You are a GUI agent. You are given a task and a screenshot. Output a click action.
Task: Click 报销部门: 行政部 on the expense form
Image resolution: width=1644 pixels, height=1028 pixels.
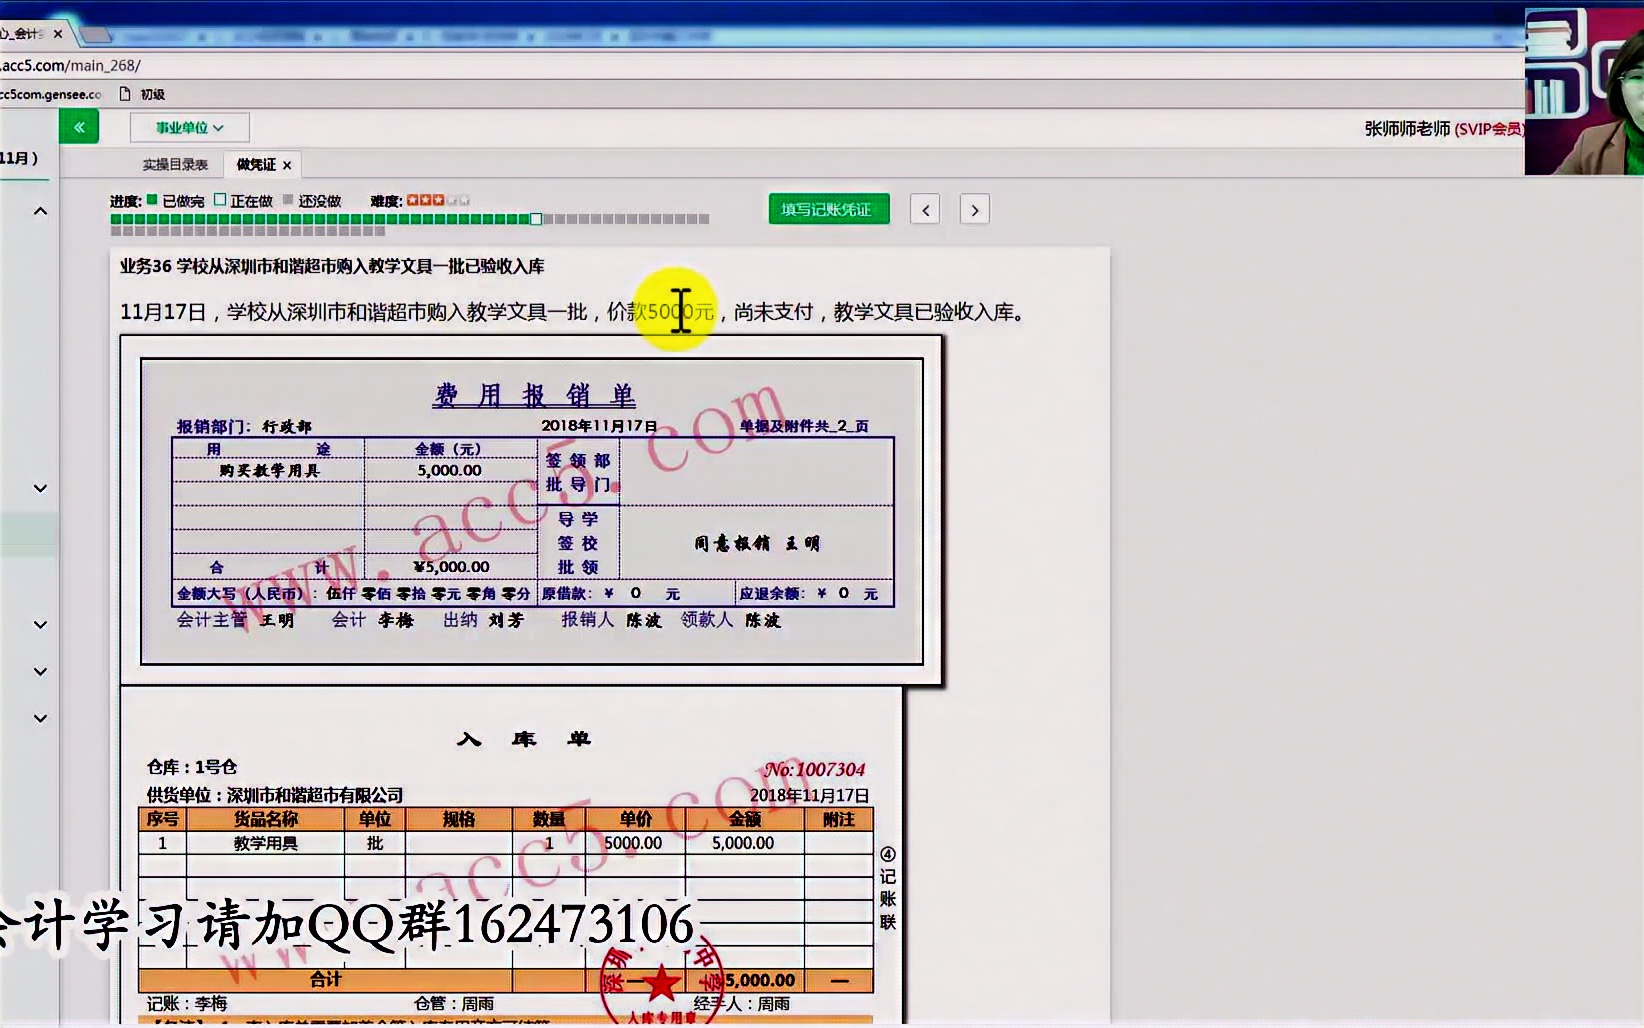pos(244,426)
